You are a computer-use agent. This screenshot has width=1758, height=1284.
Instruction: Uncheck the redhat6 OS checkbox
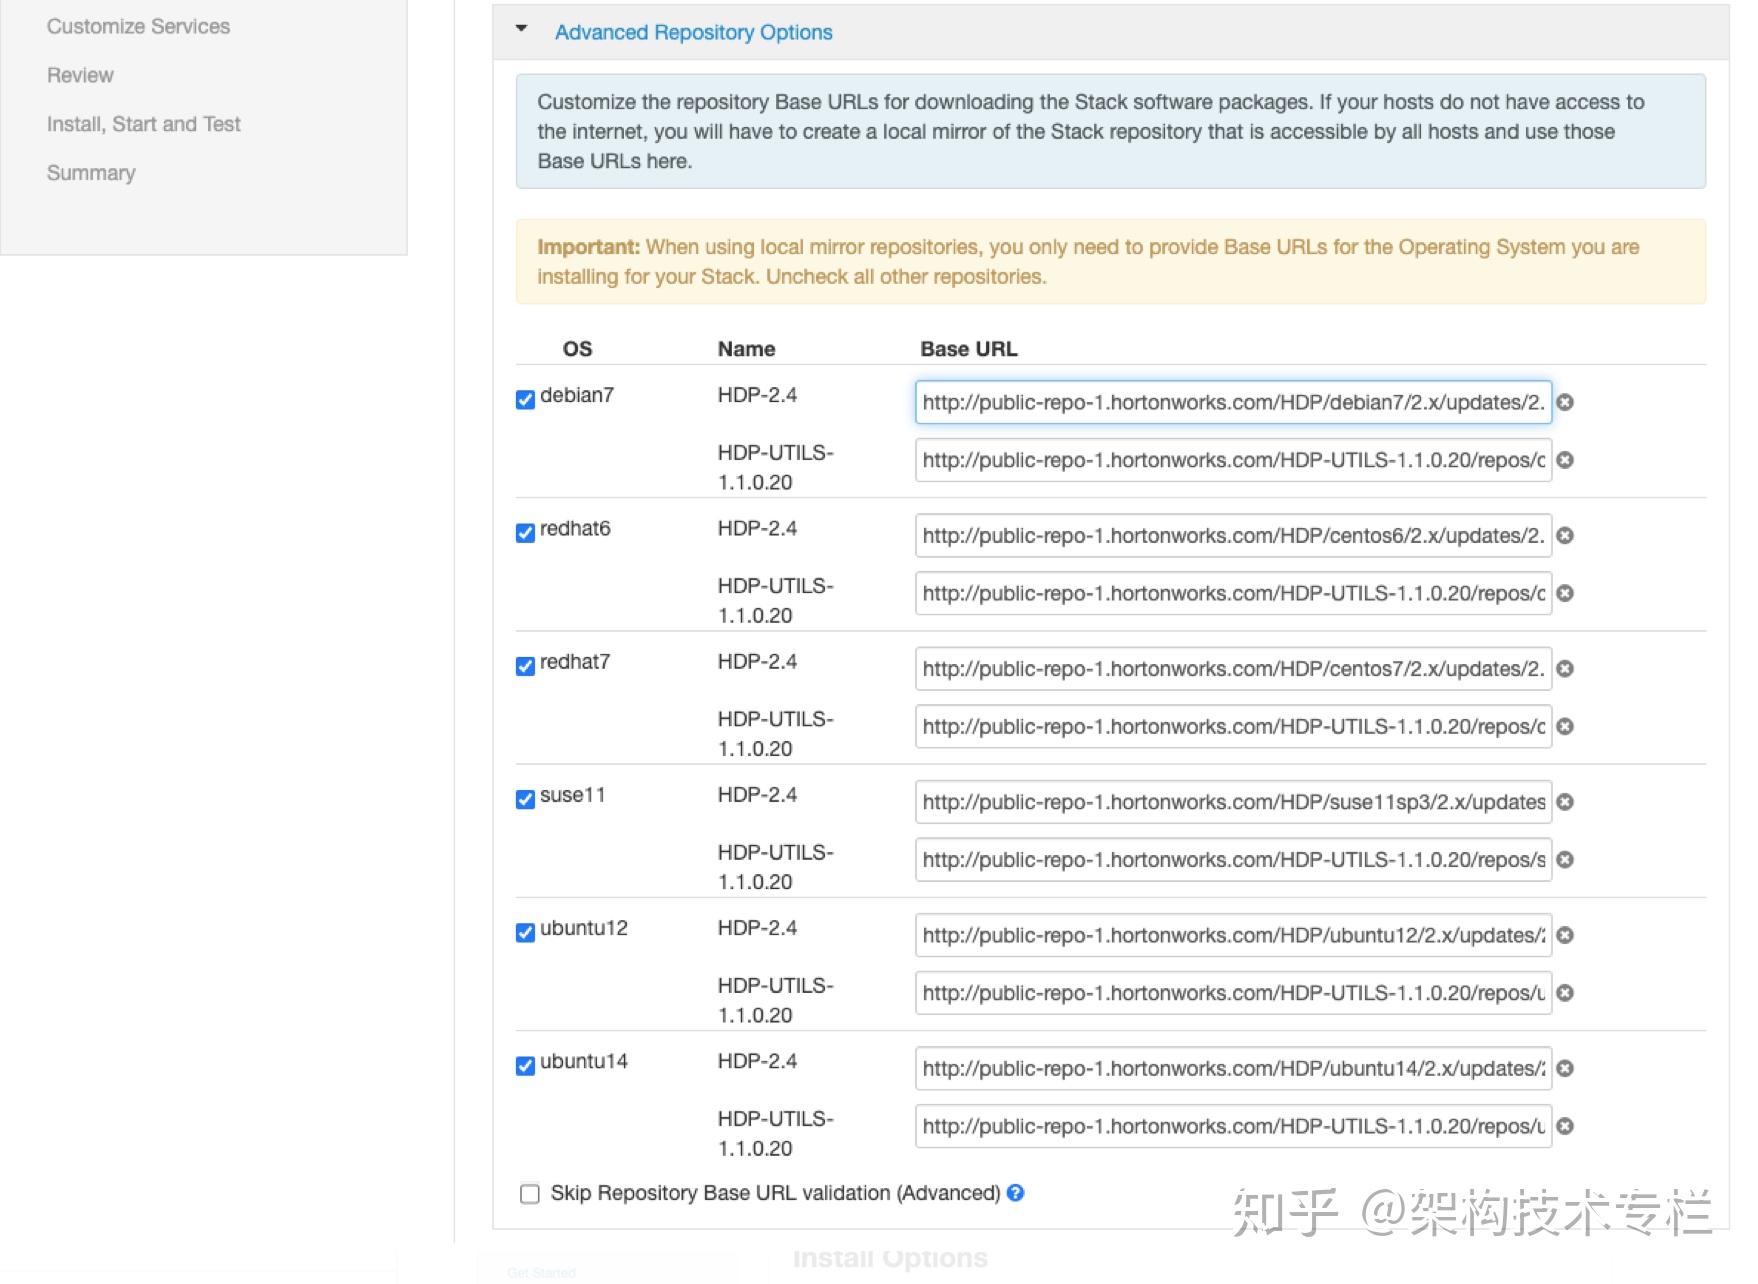click(525, 533)
